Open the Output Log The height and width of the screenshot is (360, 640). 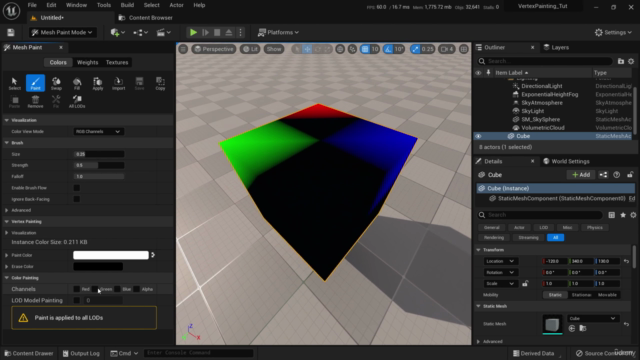point(81,353)
